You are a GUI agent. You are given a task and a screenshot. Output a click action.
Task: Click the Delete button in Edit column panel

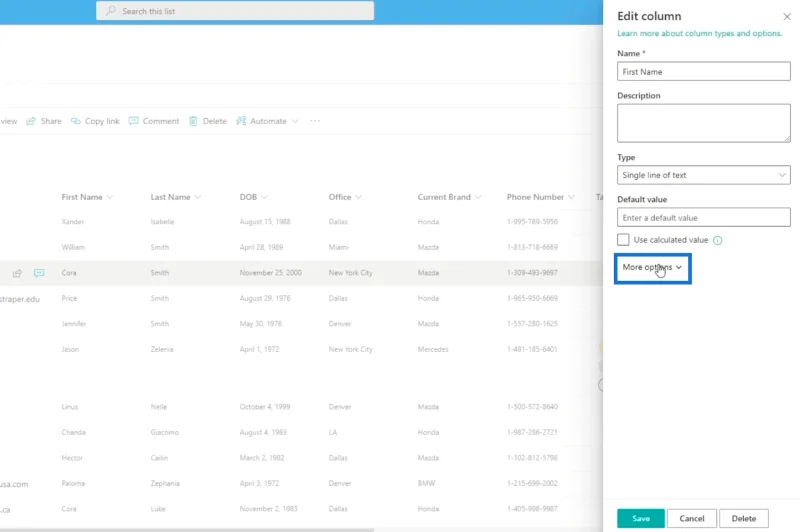pyautogui.click(x=744, y=518)
